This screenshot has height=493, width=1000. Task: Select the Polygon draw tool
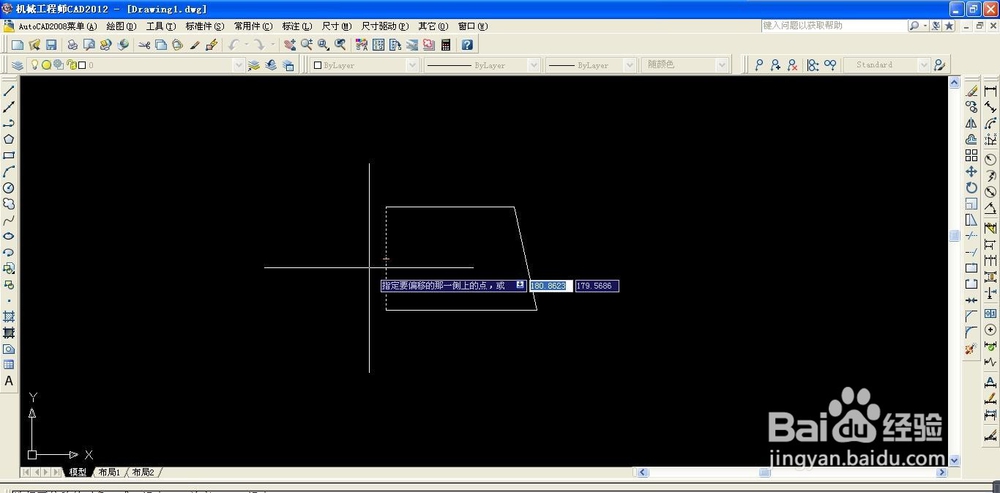(x=9, y=139)
